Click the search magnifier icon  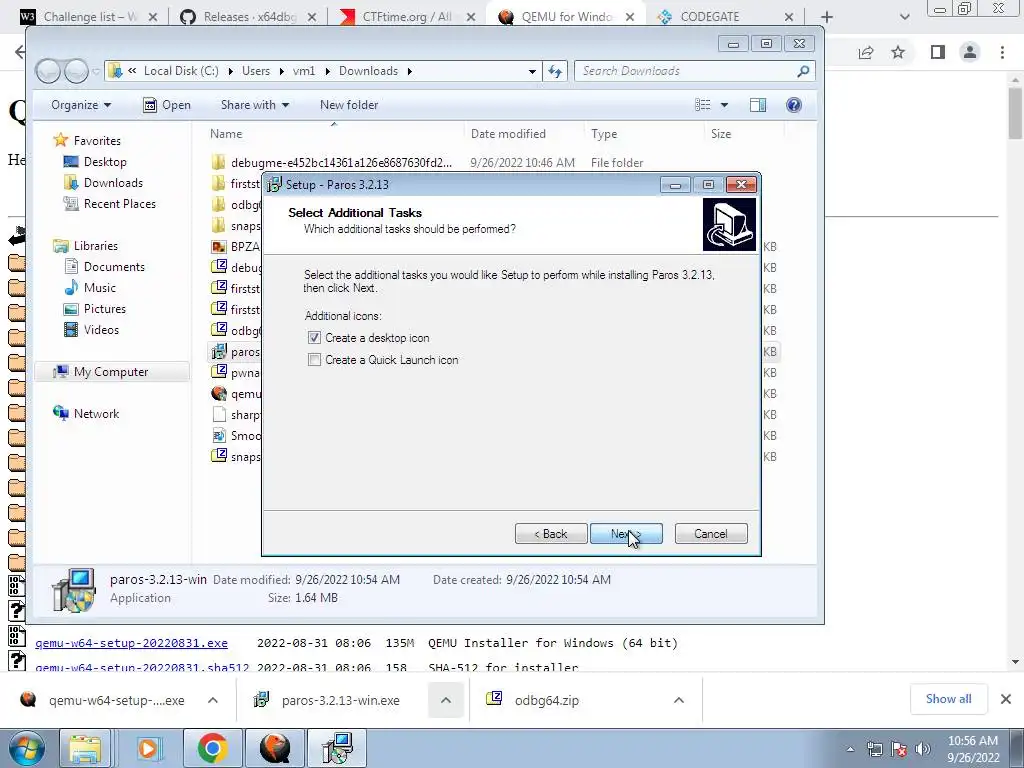[x=803, y=71]
